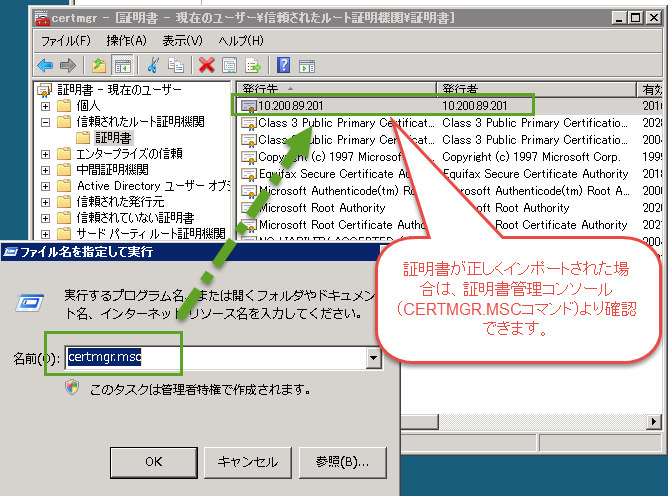
Task: Click キャンセル in the Run dialog
Action: 248,462
